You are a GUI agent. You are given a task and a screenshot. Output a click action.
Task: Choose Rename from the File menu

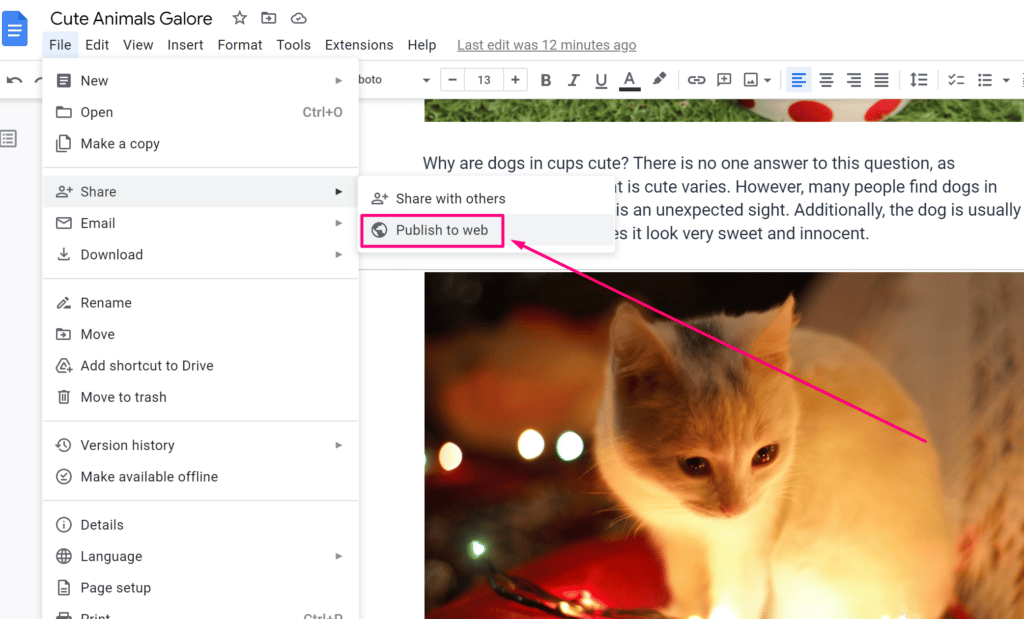[x=200, y=303]
